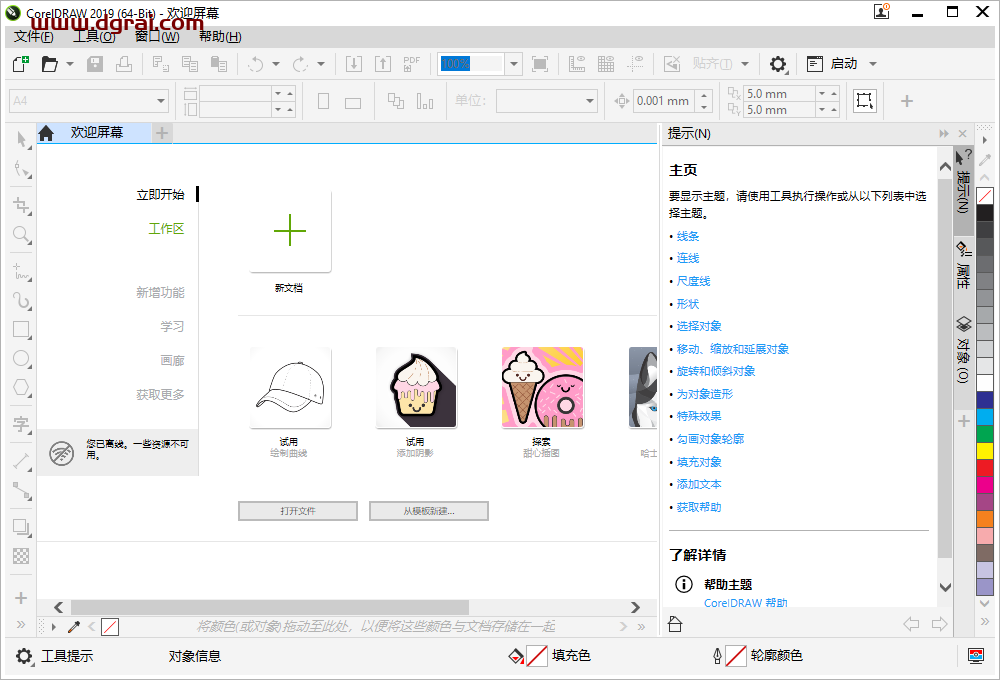Expand the Open folder dropdown arrow

[70, 64]
